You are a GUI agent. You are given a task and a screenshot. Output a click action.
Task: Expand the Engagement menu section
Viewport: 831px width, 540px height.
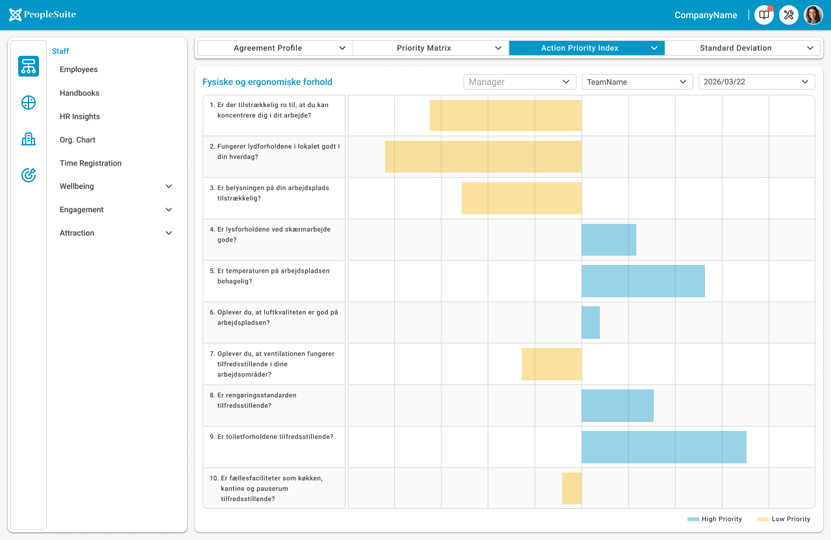pyautogui.click(x=116, y=209)
